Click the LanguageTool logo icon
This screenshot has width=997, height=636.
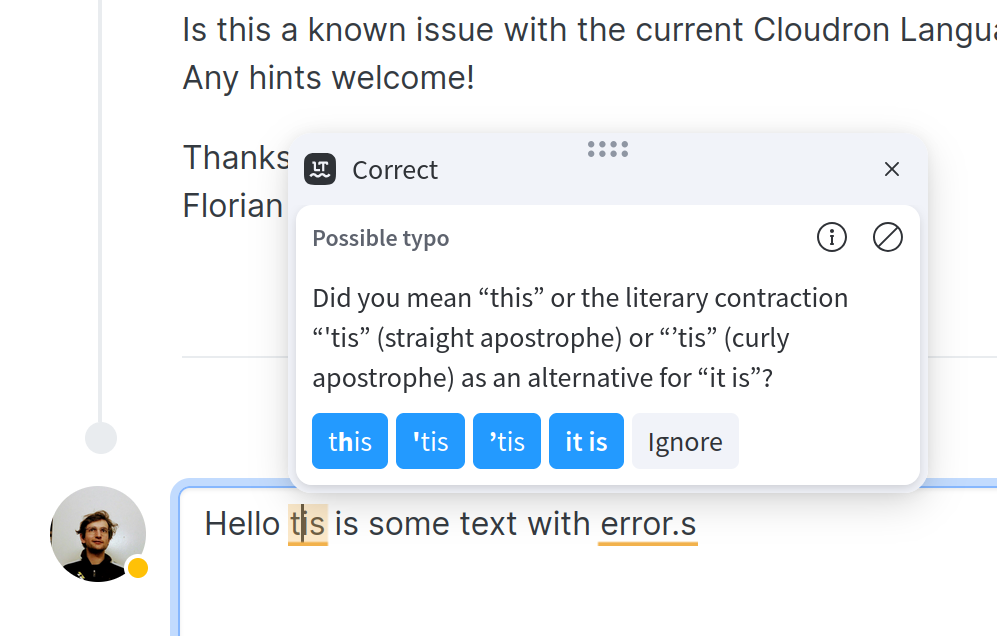[x=320, y=169]
